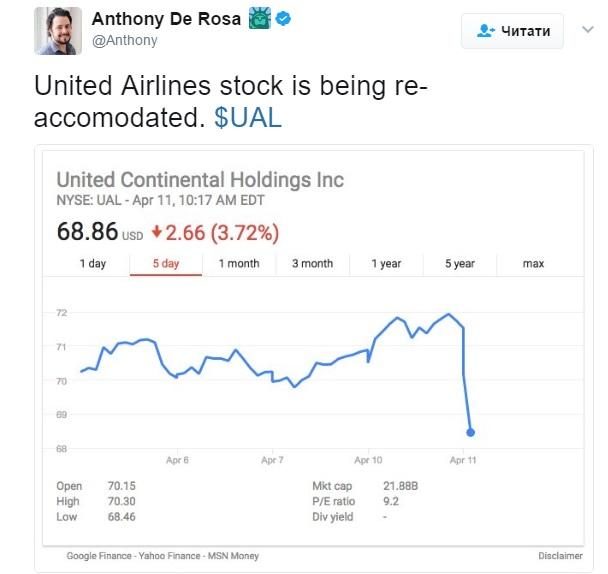Click the Читати follow button
Viewport: 608px width, 574px height.
[x=514, y=31]
